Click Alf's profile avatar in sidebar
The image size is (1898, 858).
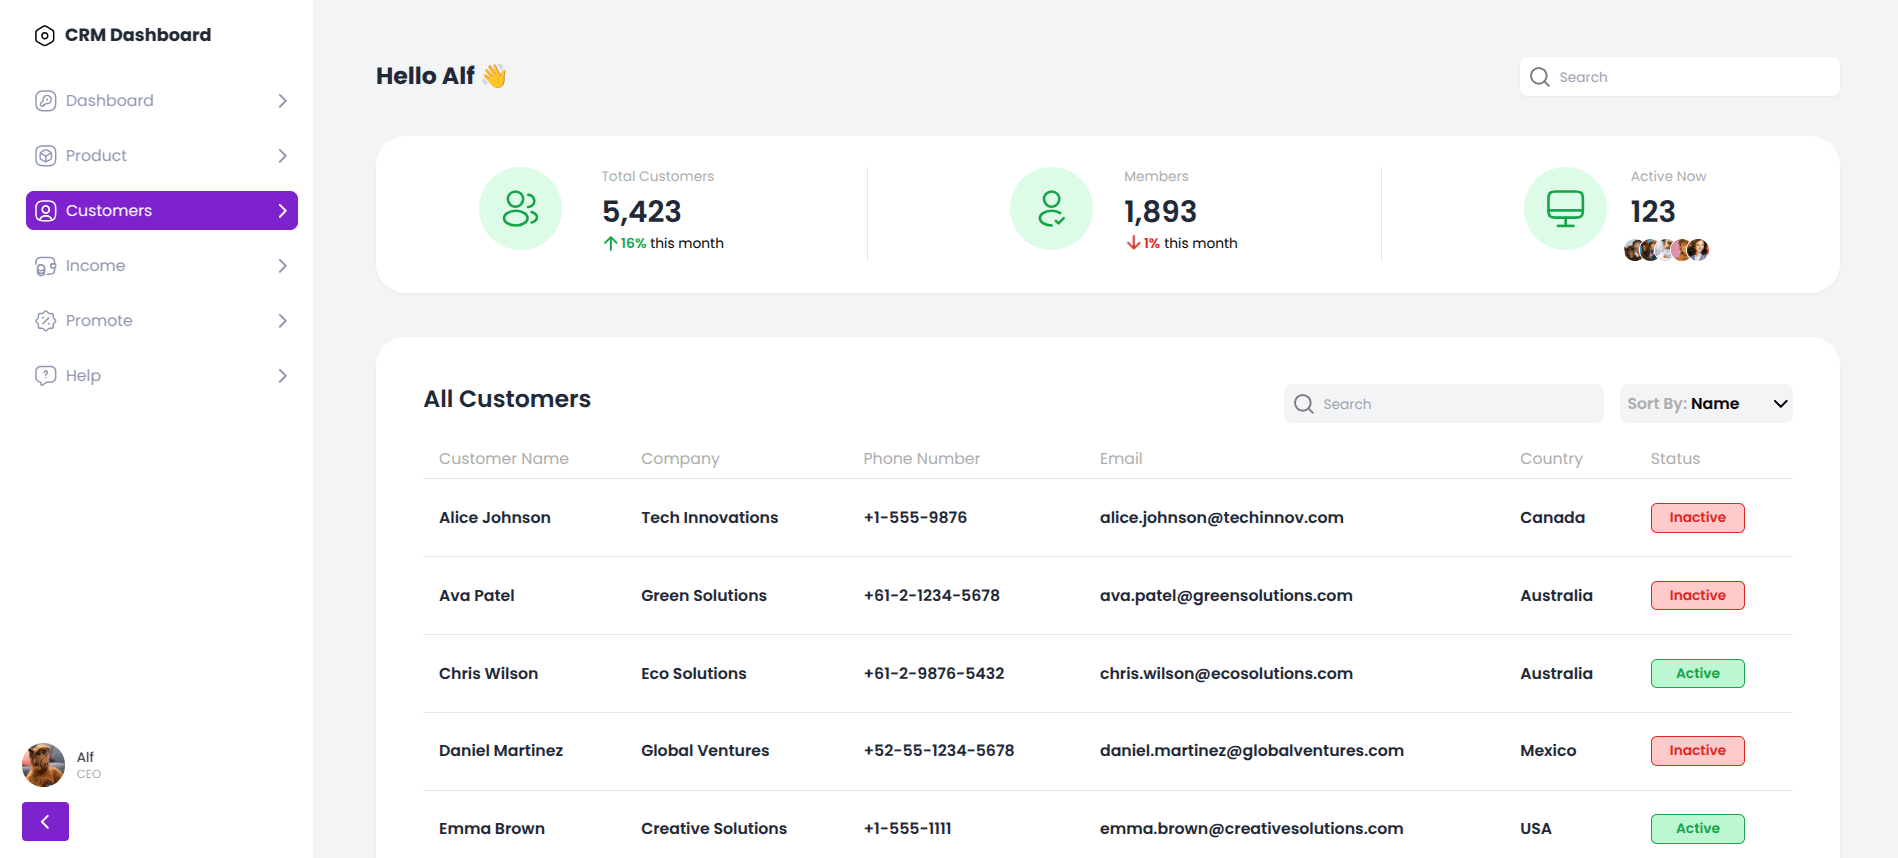[x=43, y=765]
